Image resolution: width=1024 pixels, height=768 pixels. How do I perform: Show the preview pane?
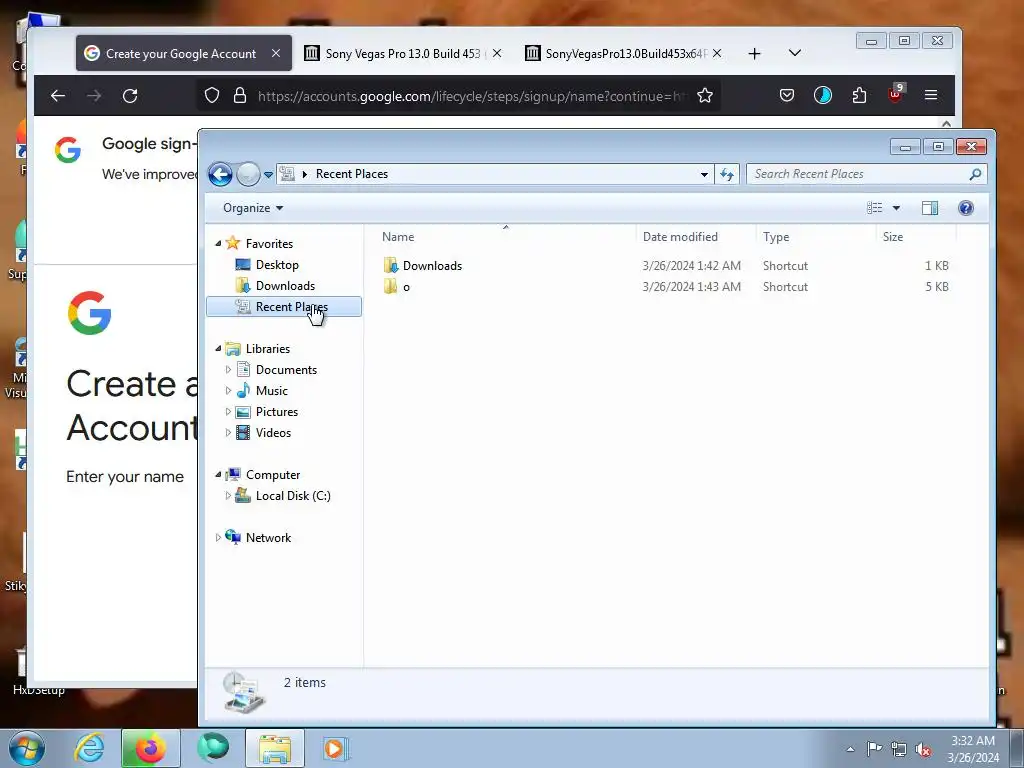930,208
